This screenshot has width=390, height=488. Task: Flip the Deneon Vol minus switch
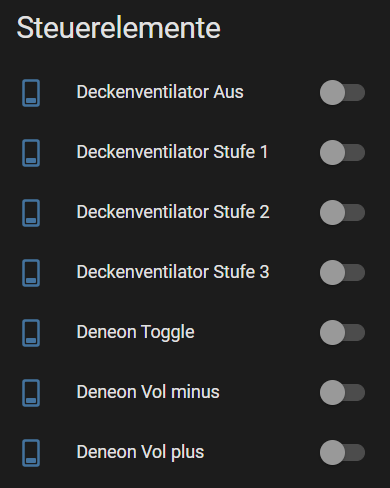coord(342,392)
